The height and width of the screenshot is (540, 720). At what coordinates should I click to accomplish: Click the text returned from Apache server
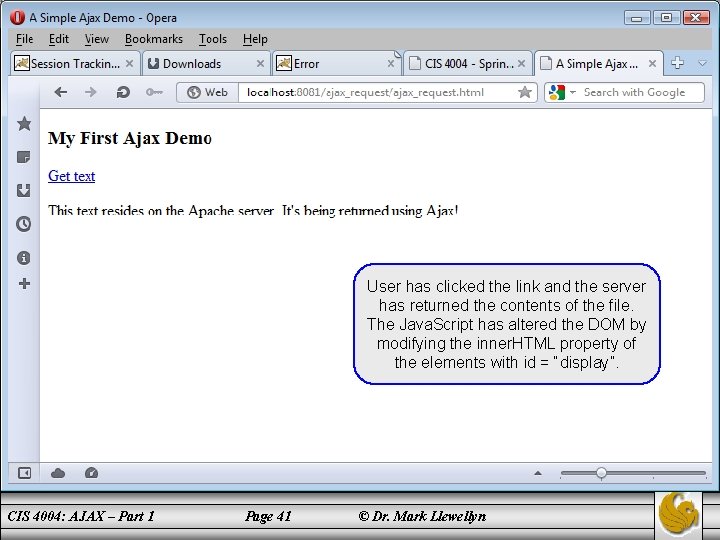(253, 210)
